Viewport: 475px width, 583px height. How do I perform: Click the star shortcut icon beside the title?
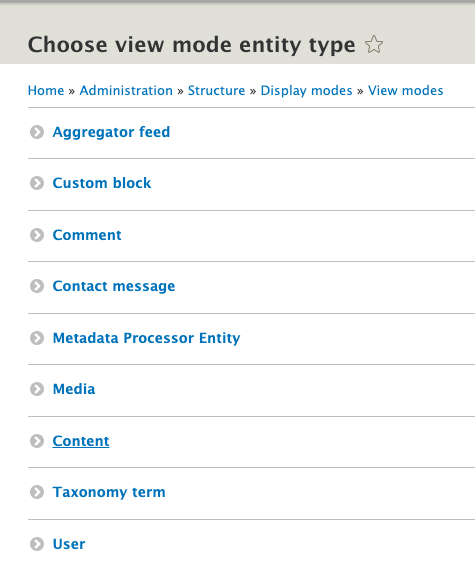(374, 45)
